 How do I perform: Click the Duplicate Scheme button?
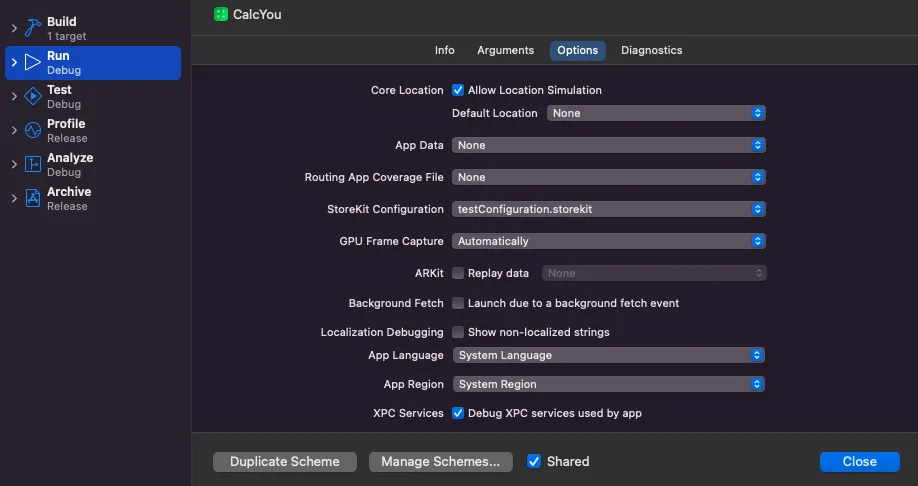point(285,462)
